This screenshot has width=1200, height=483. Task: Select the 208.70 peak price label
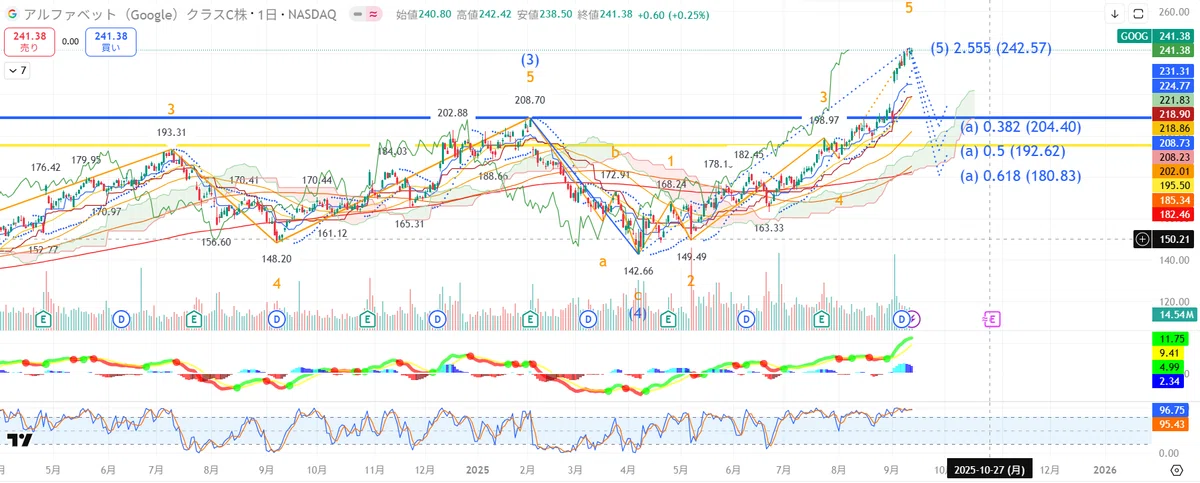point(530,100)
